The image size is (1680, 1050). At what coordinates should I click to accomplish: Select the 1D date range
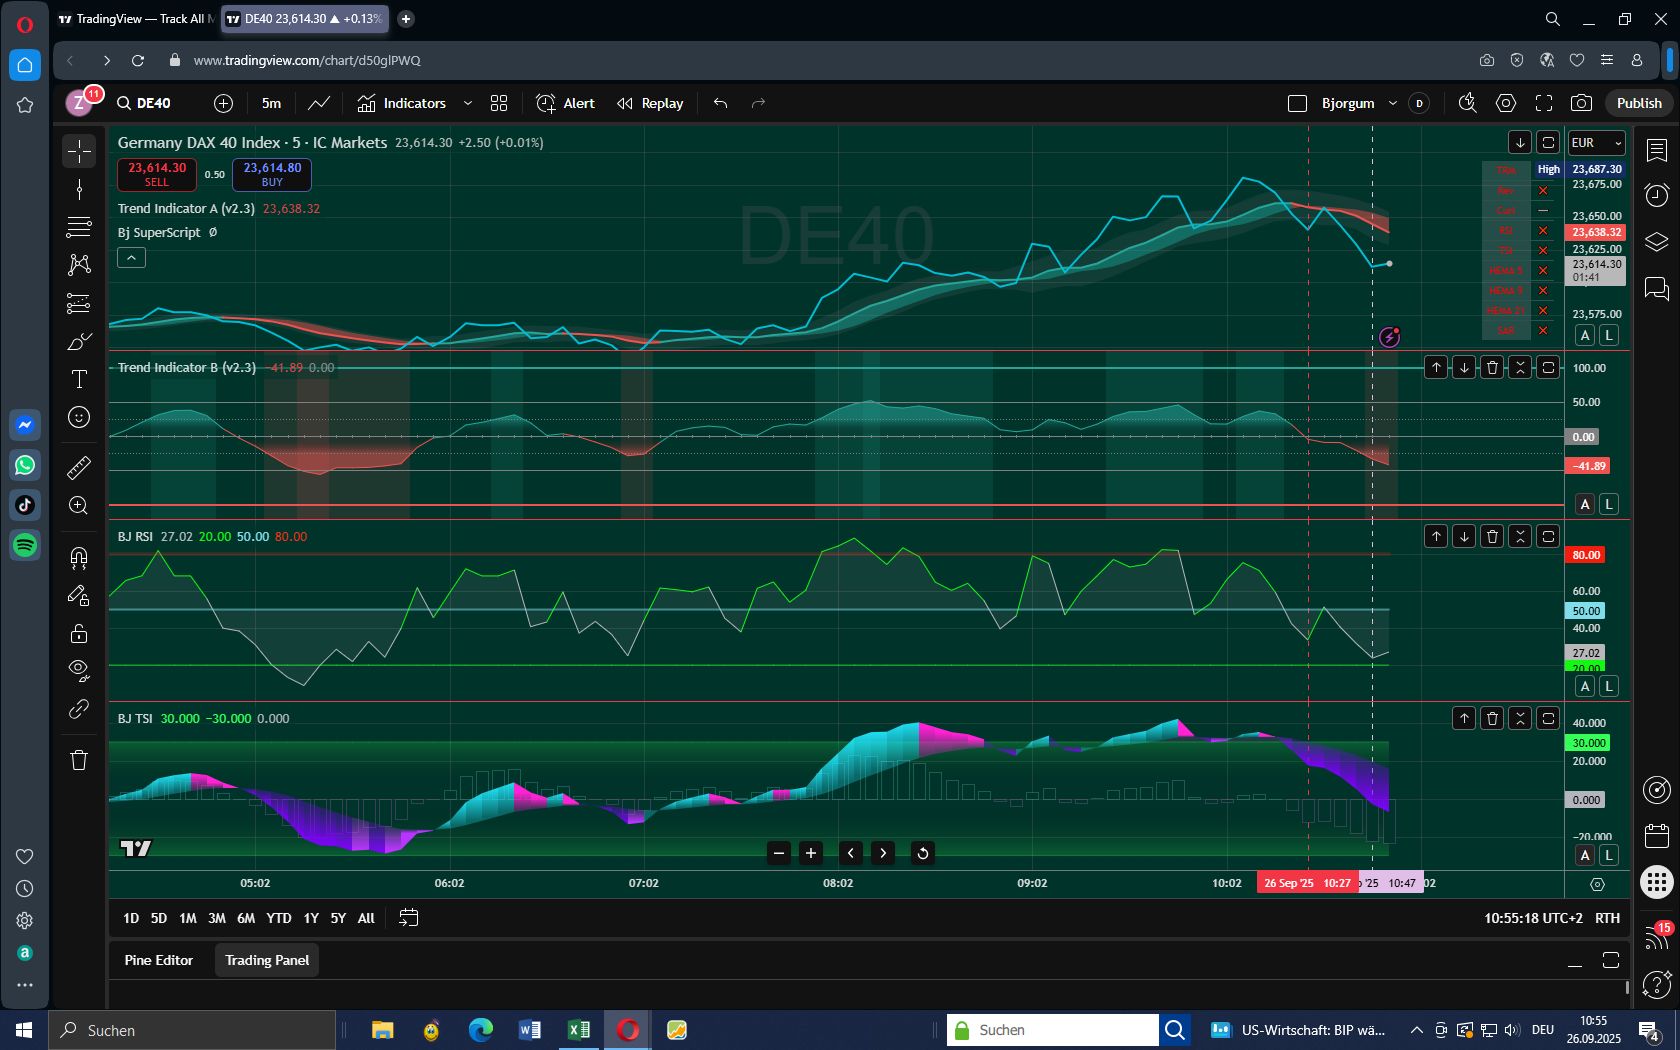(x=131, y=918)
